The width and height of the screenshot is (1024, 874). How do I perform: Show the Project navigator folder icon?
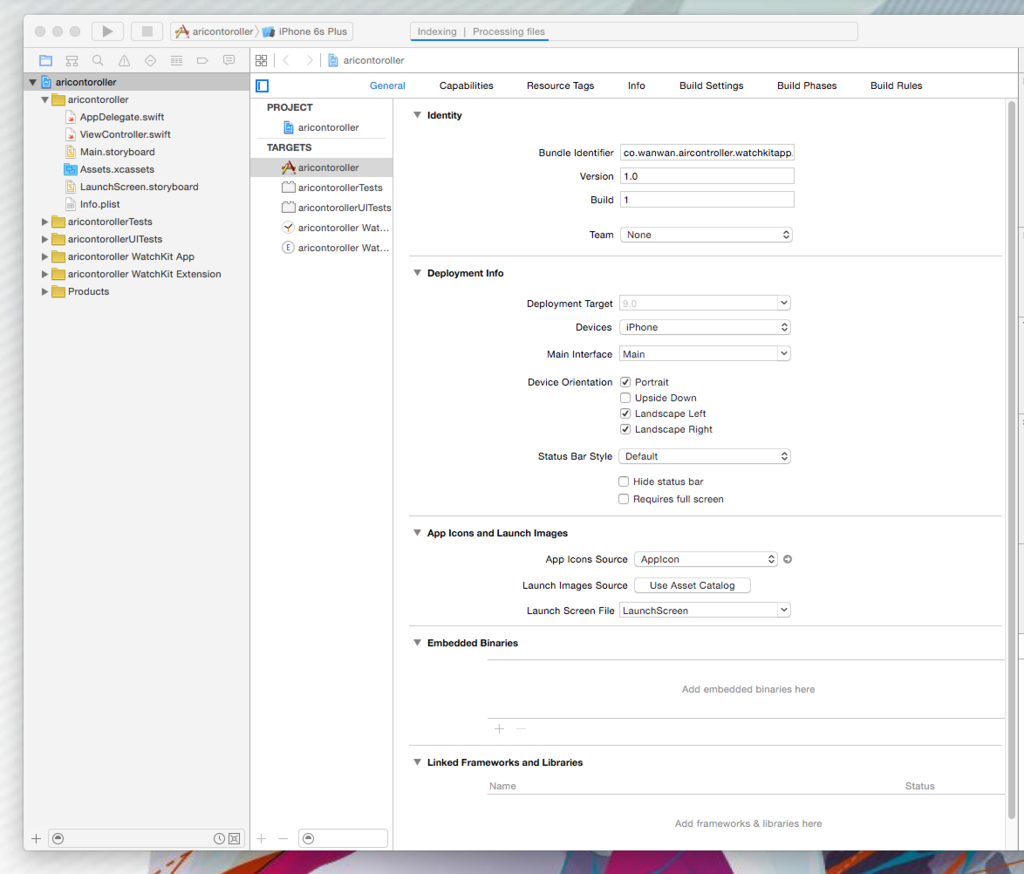point(46,61)
